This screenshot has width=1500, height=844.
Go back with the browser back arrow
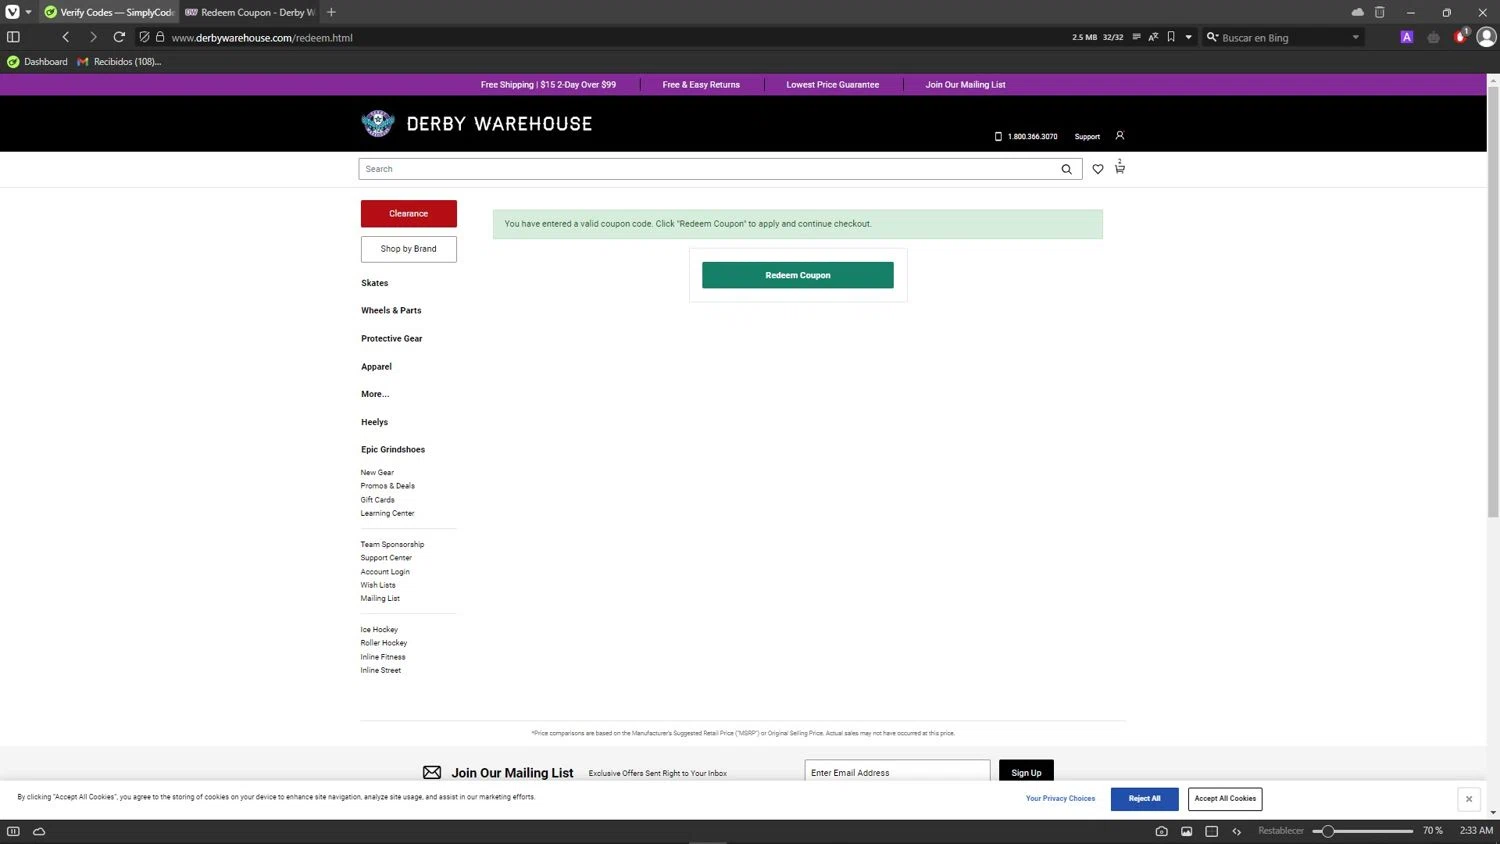click(x=66, y=37)
